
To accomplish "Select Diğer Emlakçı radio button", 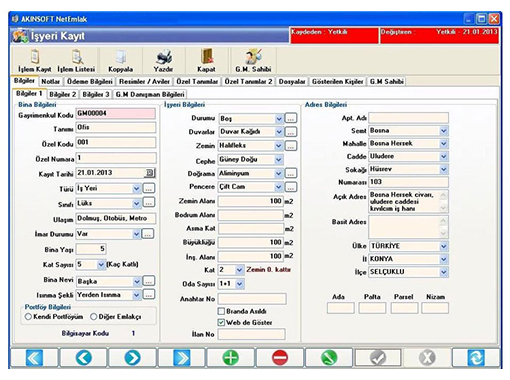I will coord(94,317).
